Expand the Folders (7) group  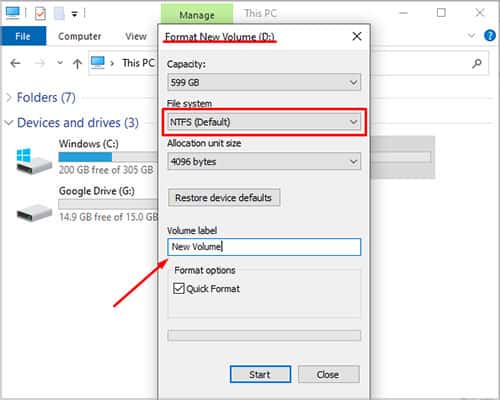[x=9, y=97]
